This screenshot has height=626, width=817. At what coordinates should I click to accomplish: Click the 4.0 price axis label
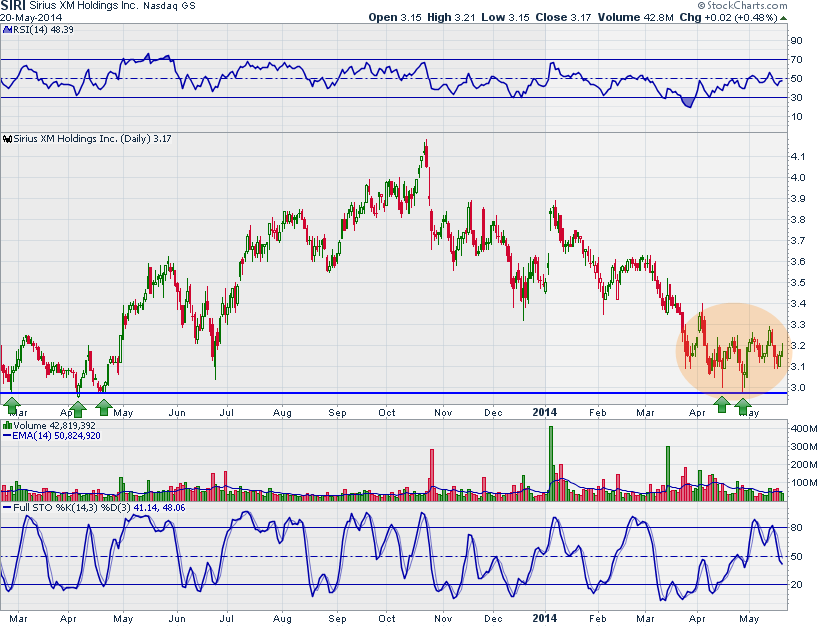click(798, 178)
